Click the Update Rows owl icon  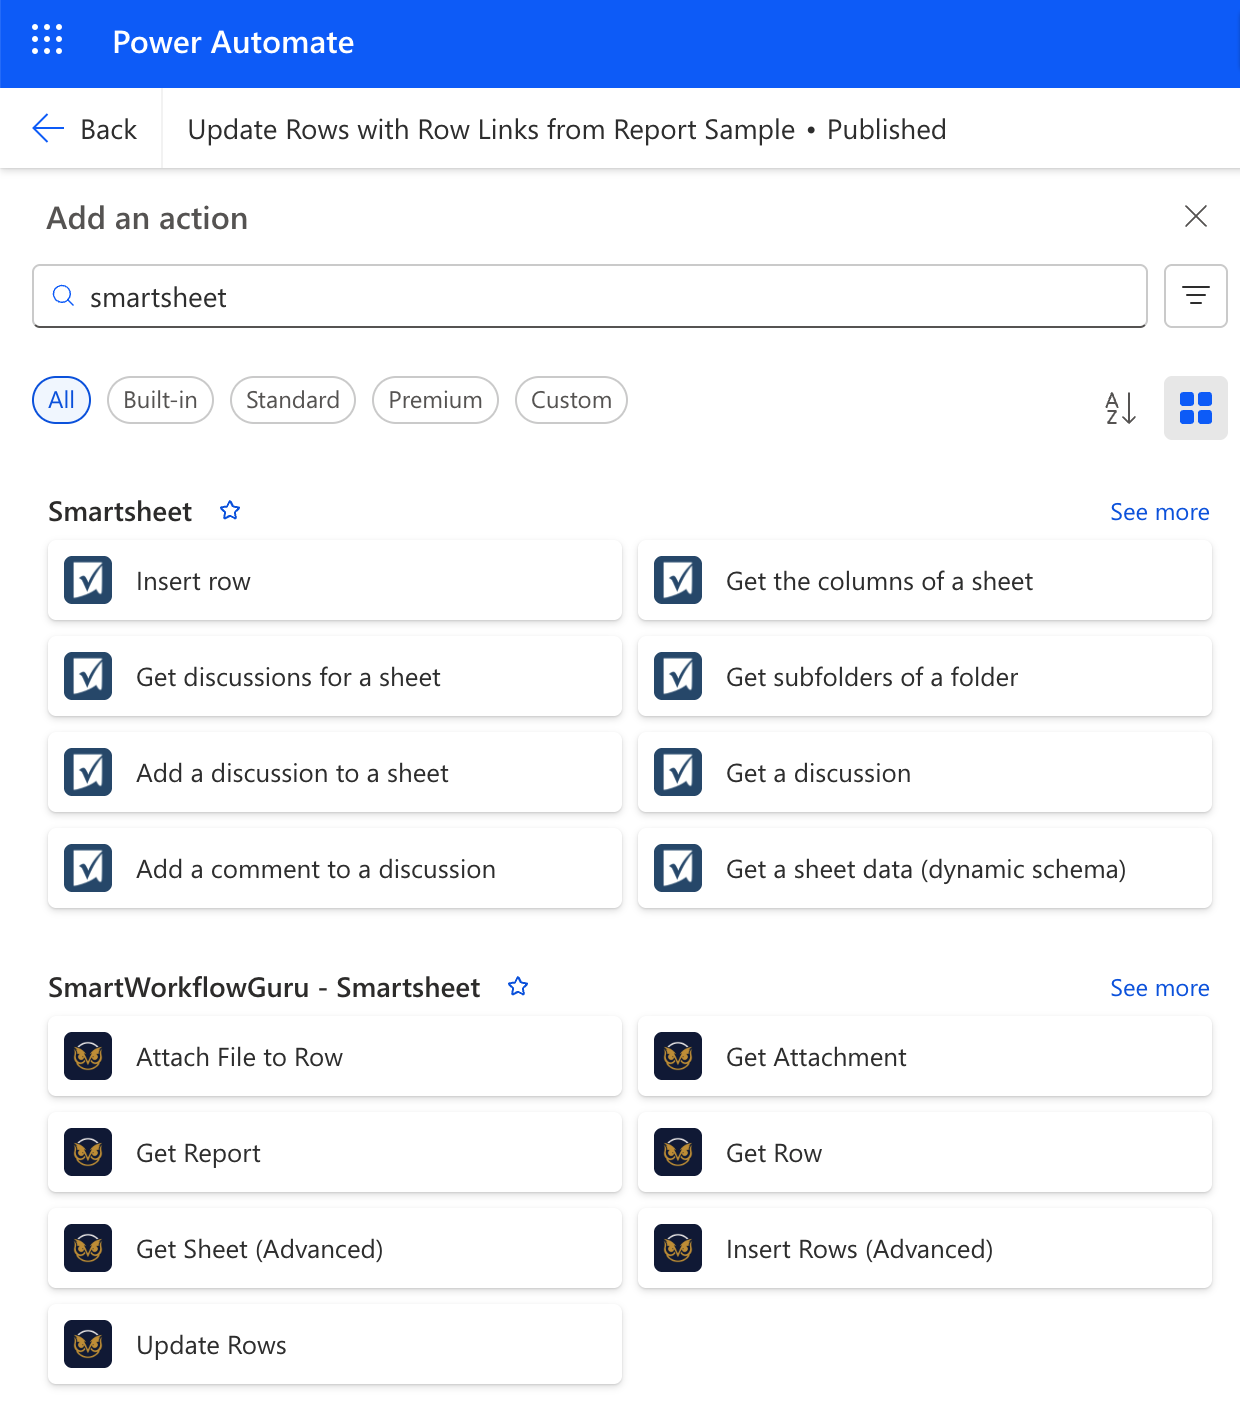pos(88,1344)
